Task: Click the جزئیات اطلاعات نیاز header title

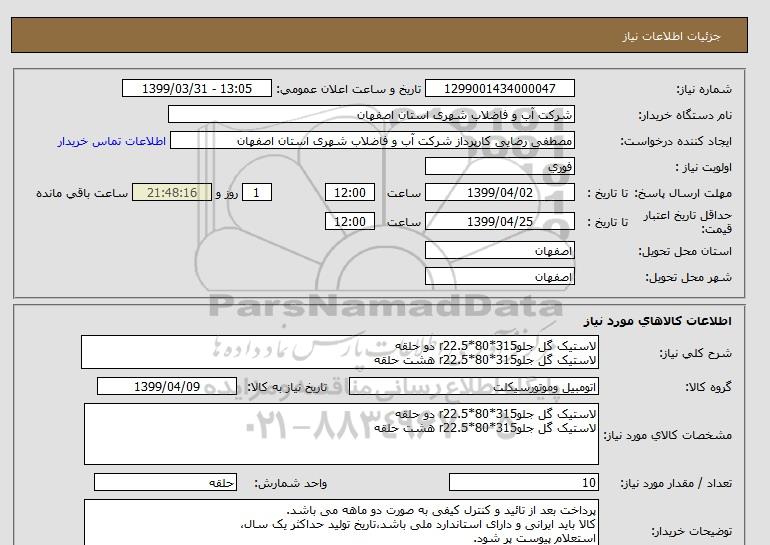Action: pos(671,37)
